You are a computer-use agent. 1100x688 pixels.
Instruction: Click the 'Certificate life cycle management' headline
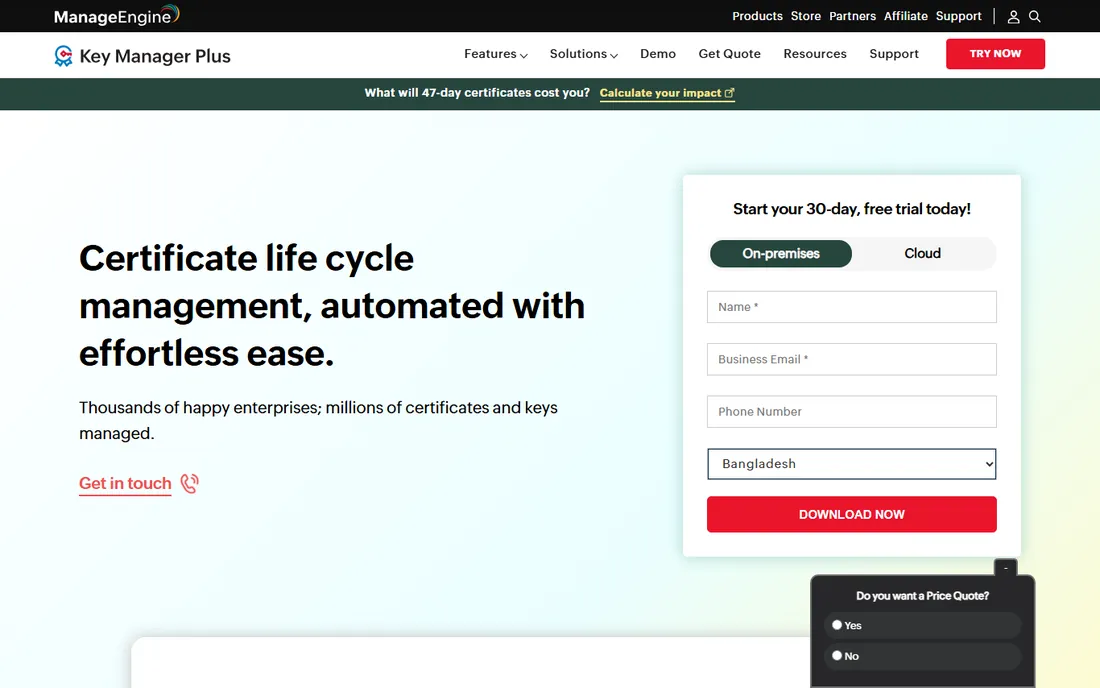[332, 306]
